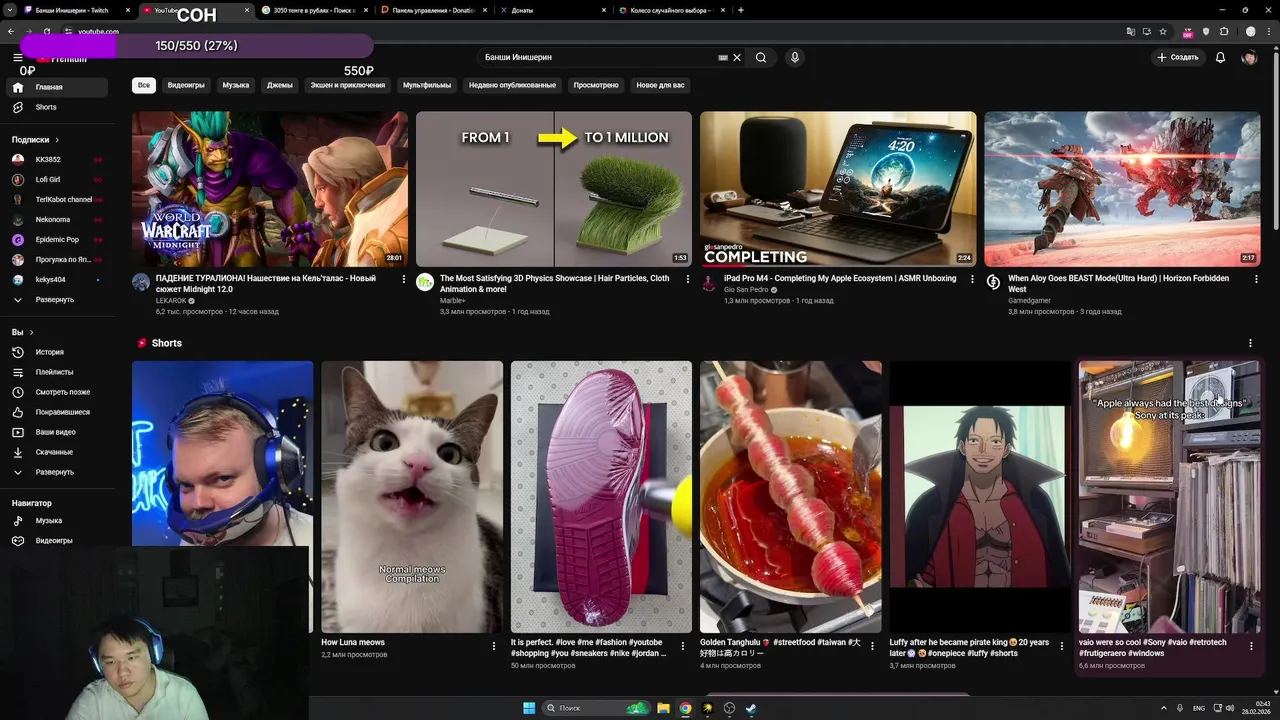Open KK3852 subscription channel
The width and height of the screenshot is (1280, 720).
pyautogui.click(x=58, y=160)
